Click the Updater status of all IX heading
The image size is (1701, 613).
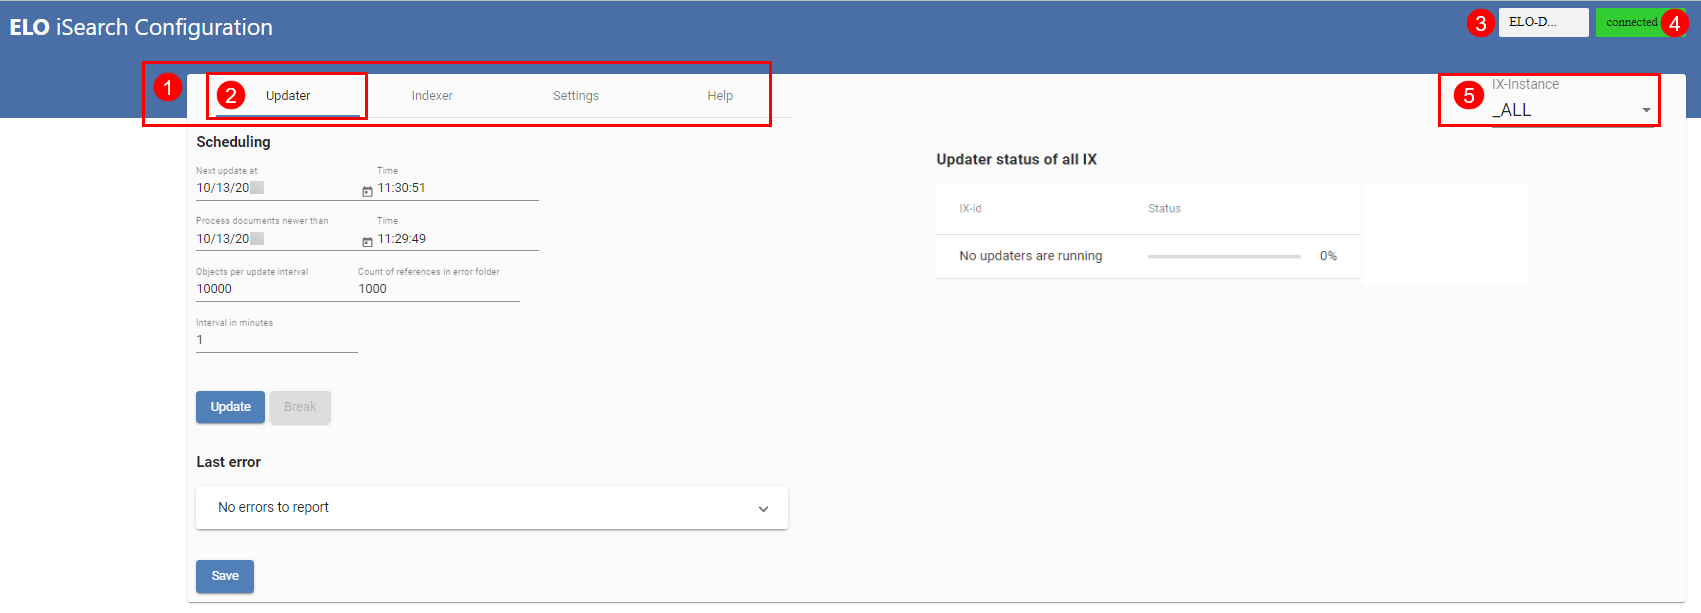(x=1016, y=159)
